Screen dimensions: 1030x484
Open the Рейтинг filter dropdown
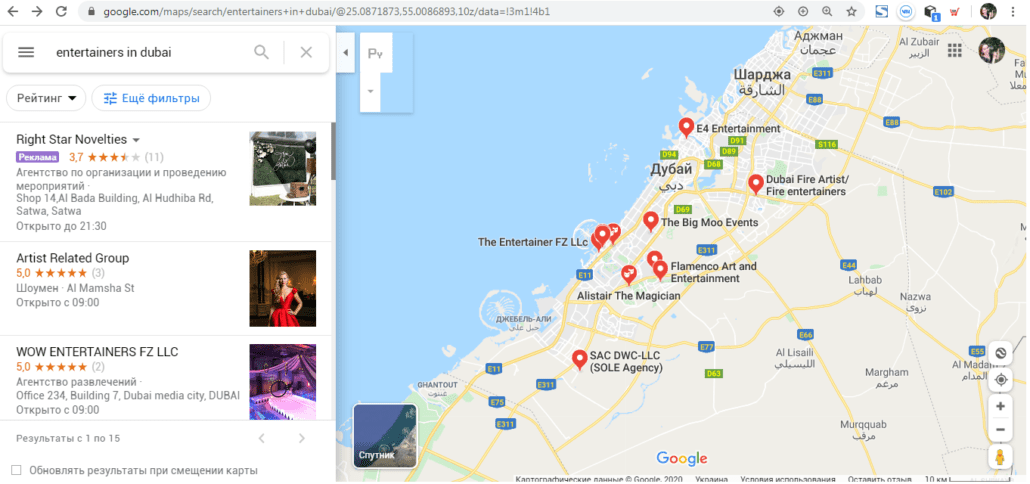click(46, 99)
